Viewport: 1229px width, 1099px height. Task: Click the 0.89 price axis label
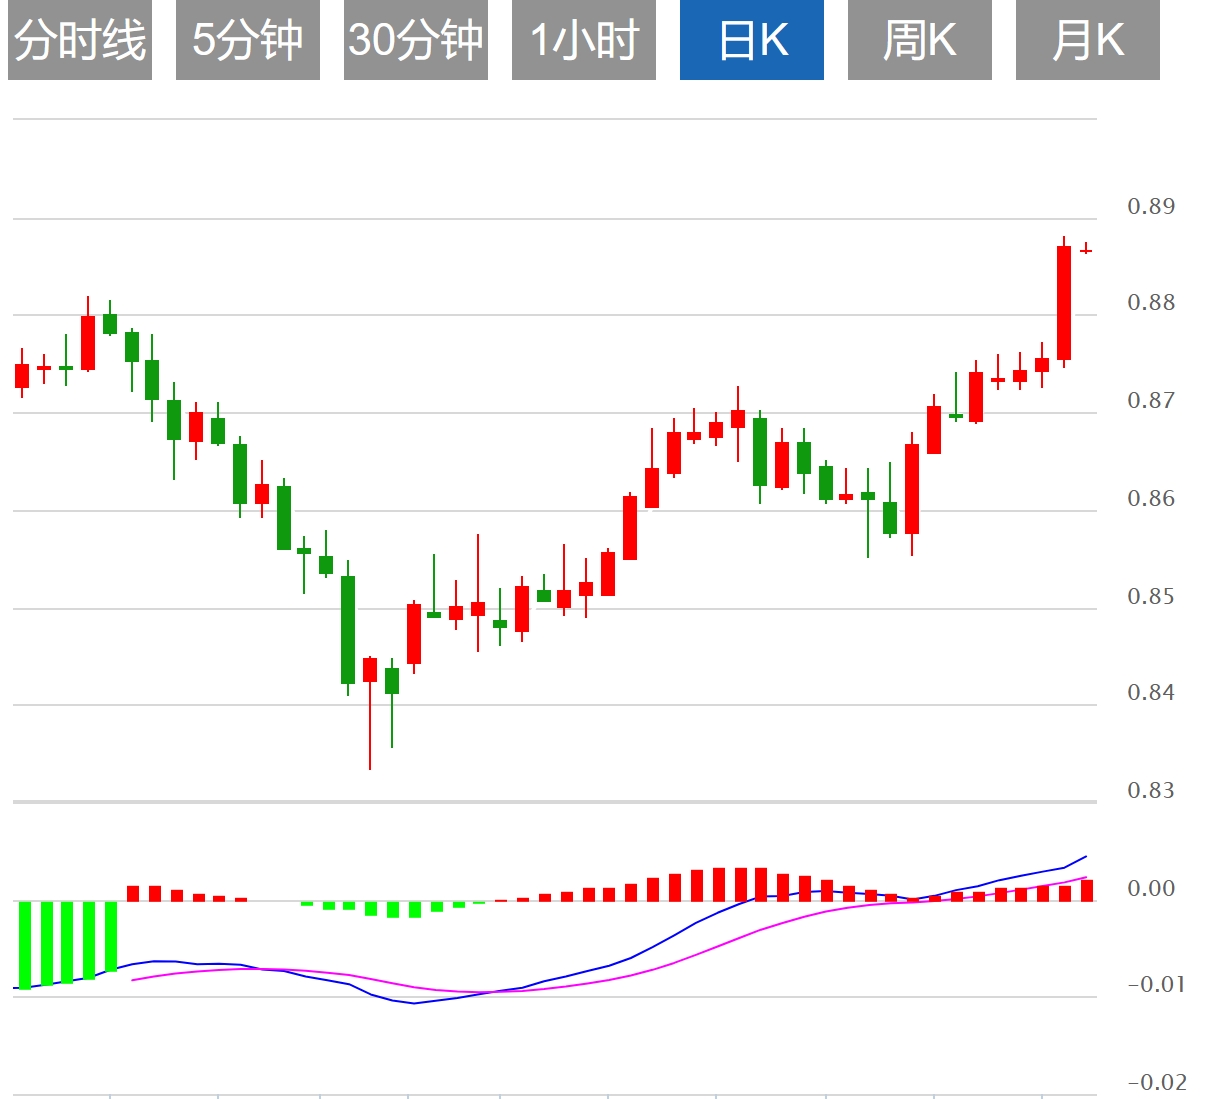point(1151,207)
